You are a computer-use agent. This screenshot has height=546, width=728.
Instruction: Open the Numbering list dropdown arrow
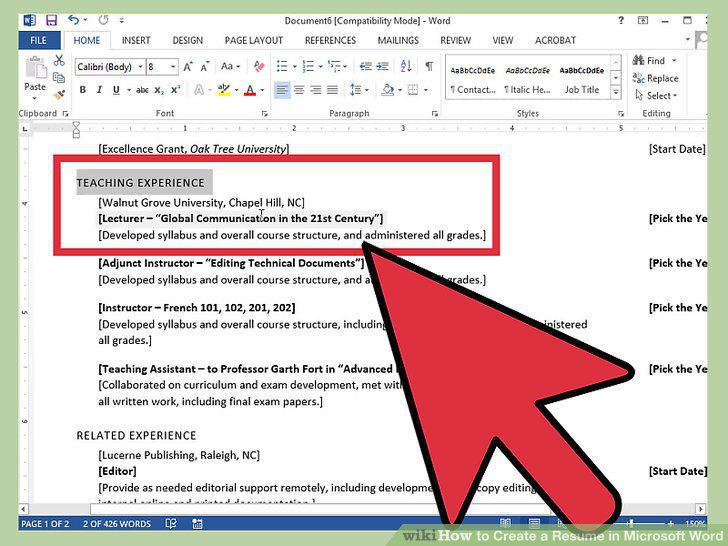(x=320, y=67)
